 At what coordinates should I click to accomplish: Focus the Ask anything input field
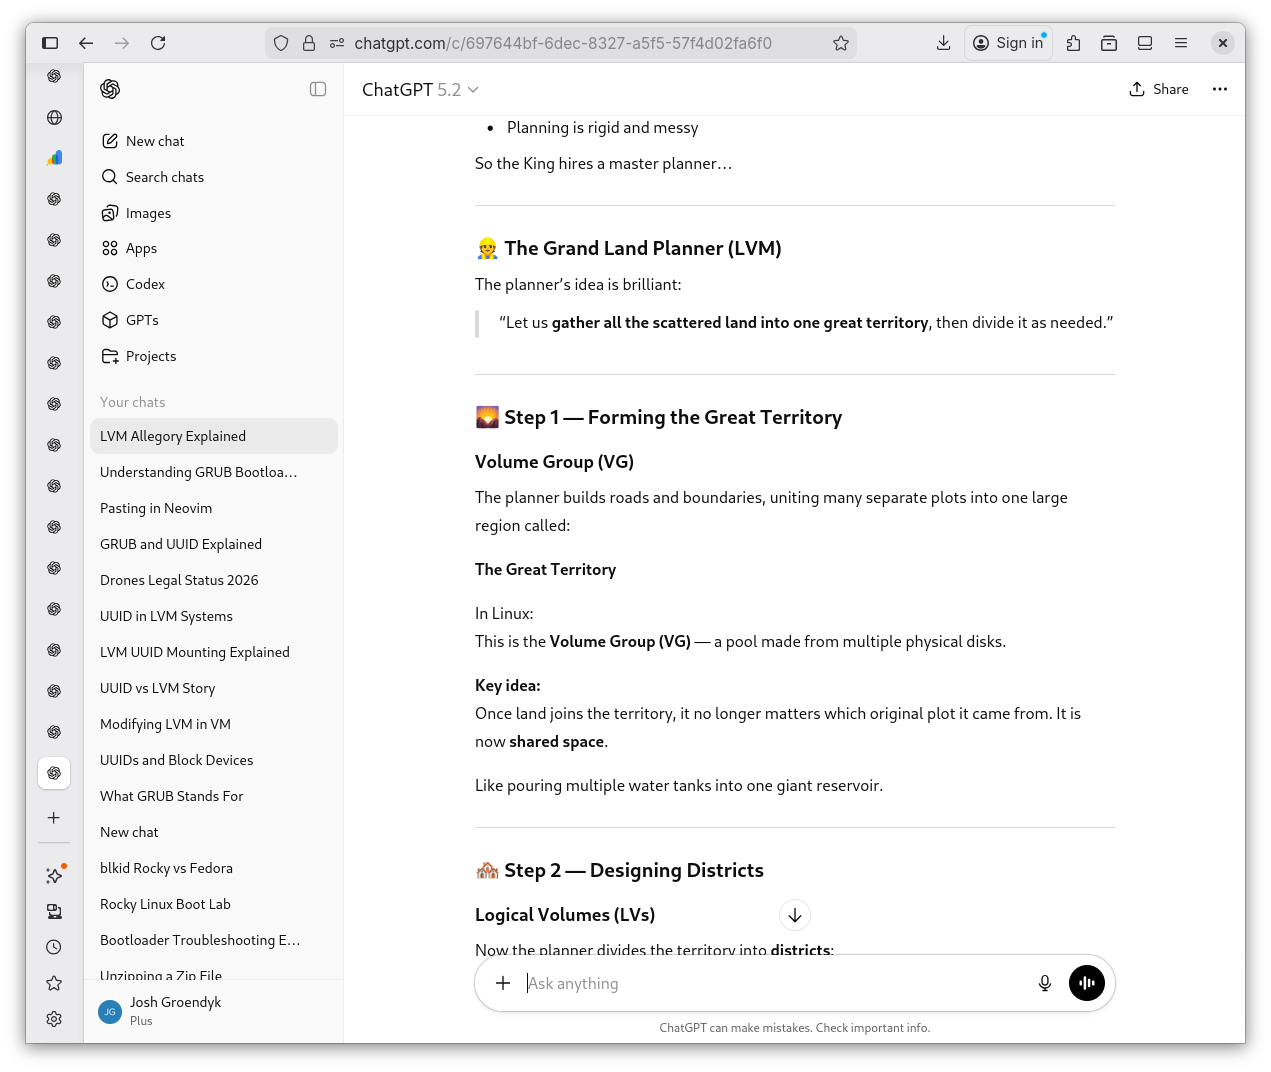point(770,983)
